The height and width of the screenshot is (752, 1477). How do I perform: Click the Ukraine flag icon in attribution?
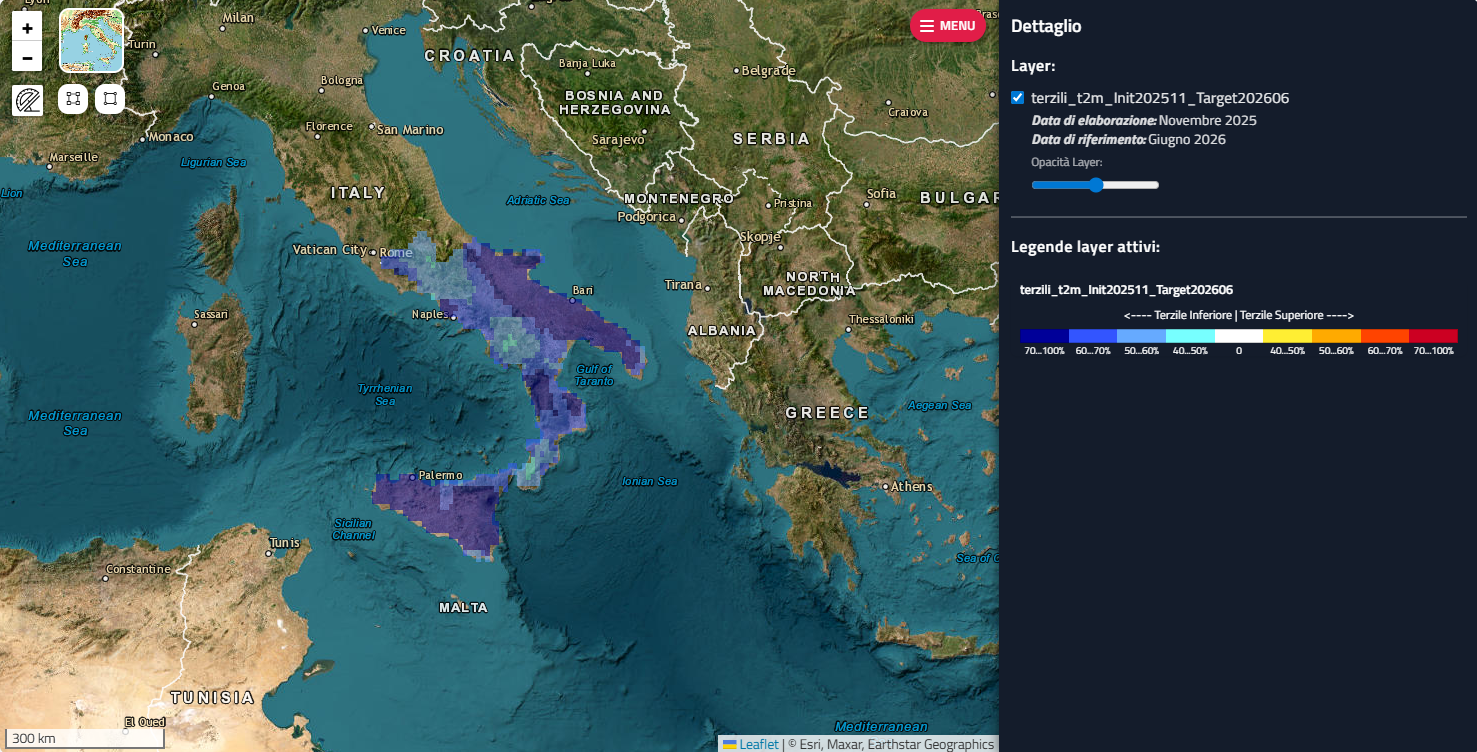click(x=730, y=744)
